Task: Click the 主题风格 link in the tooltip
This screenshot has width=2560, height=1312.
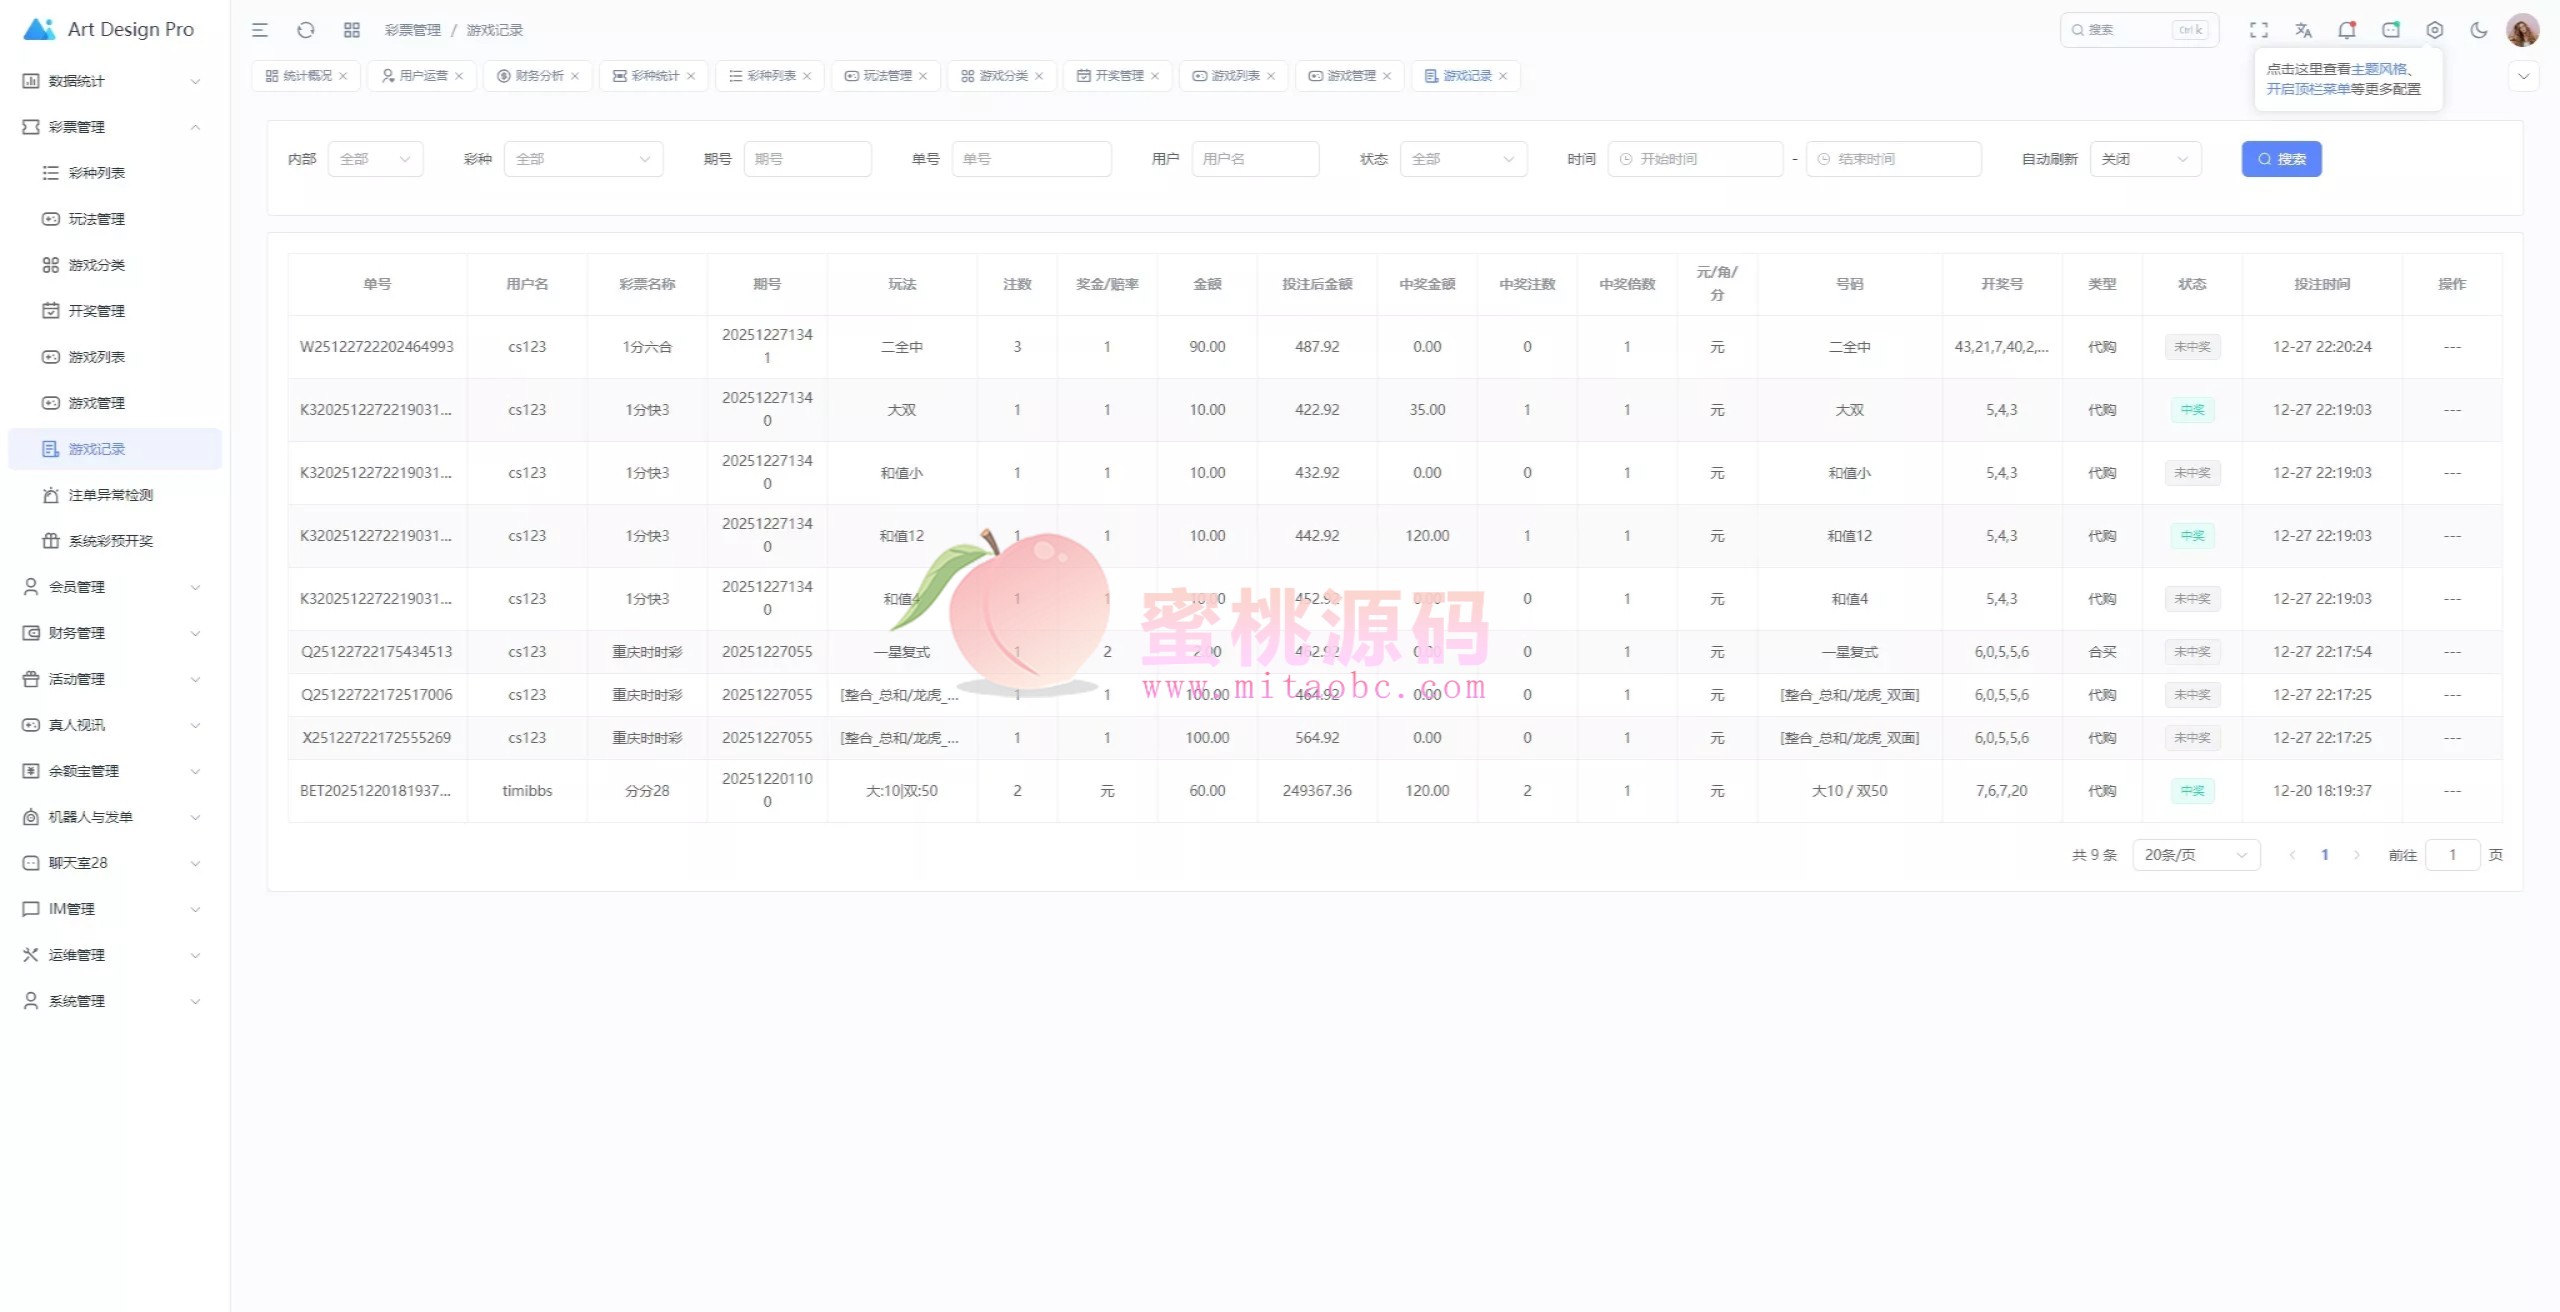Action: [2378, 69]
